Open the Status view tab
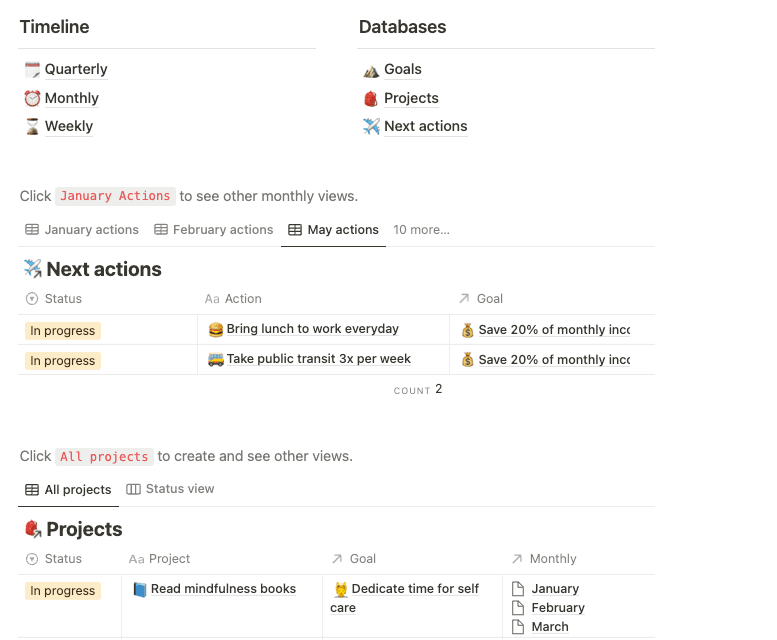Image resolution: width=777 pixels, height=640 pixels. [170, 489]
